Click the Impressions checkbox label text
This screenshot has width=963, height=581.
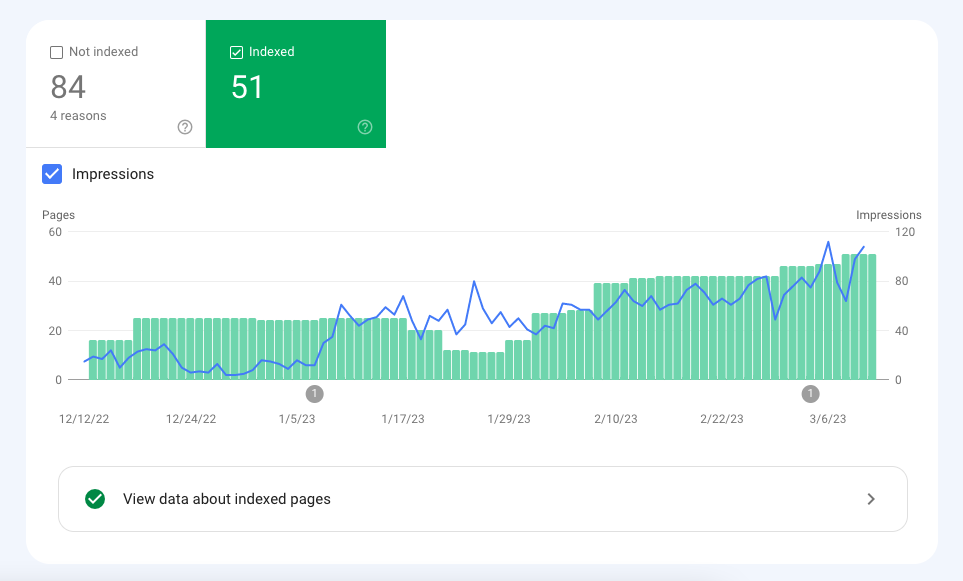113,174
